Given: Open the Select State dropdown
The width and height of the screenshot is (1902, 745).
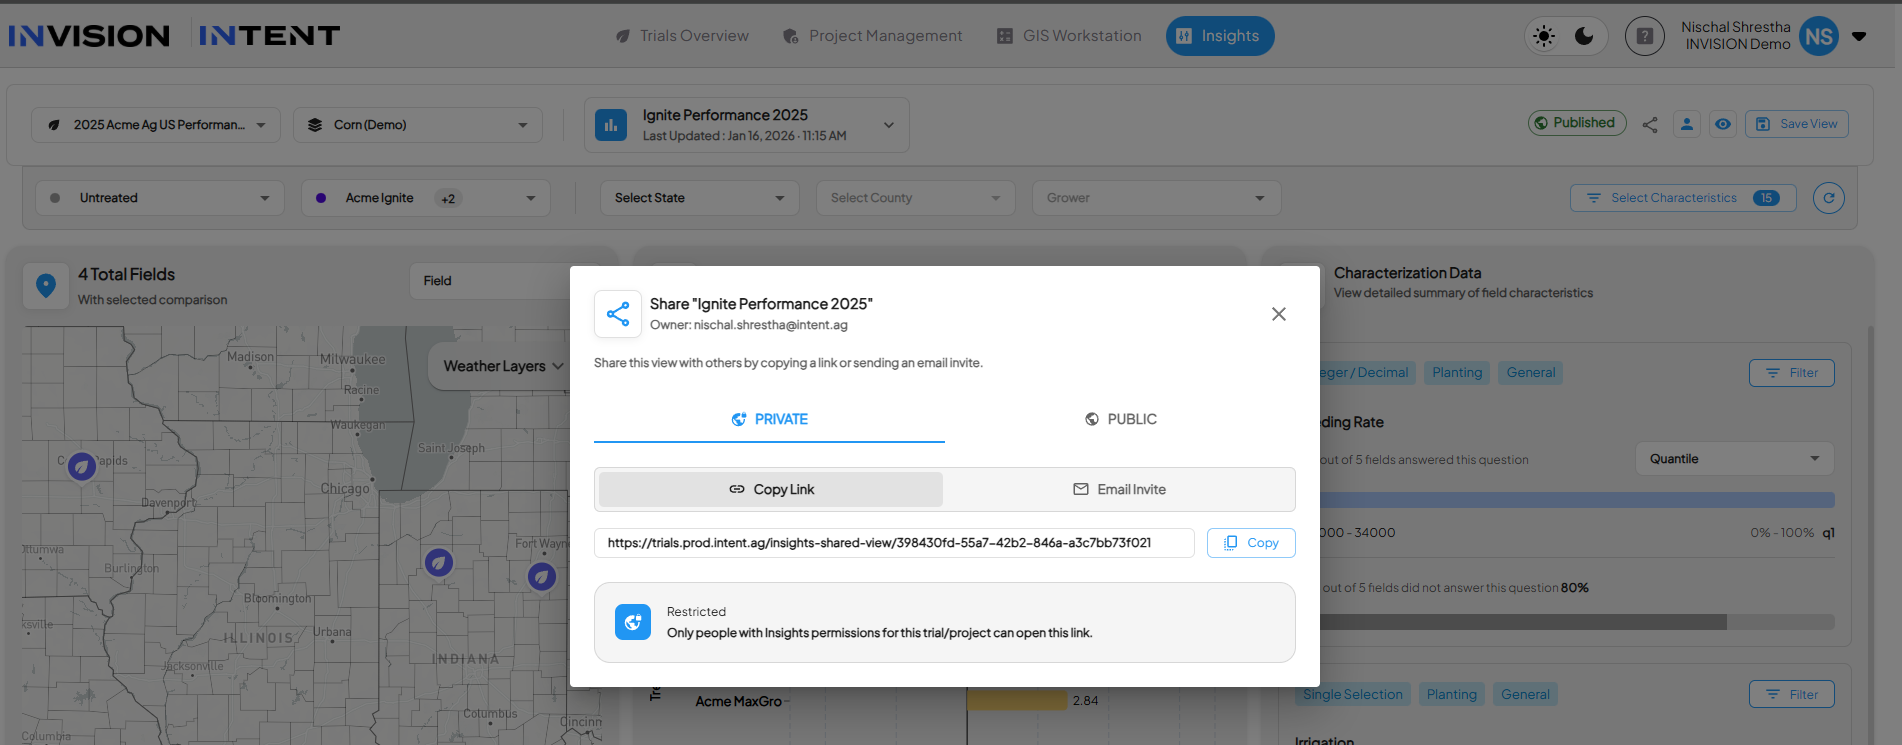Looking at the screenshot, I should 699,198.
